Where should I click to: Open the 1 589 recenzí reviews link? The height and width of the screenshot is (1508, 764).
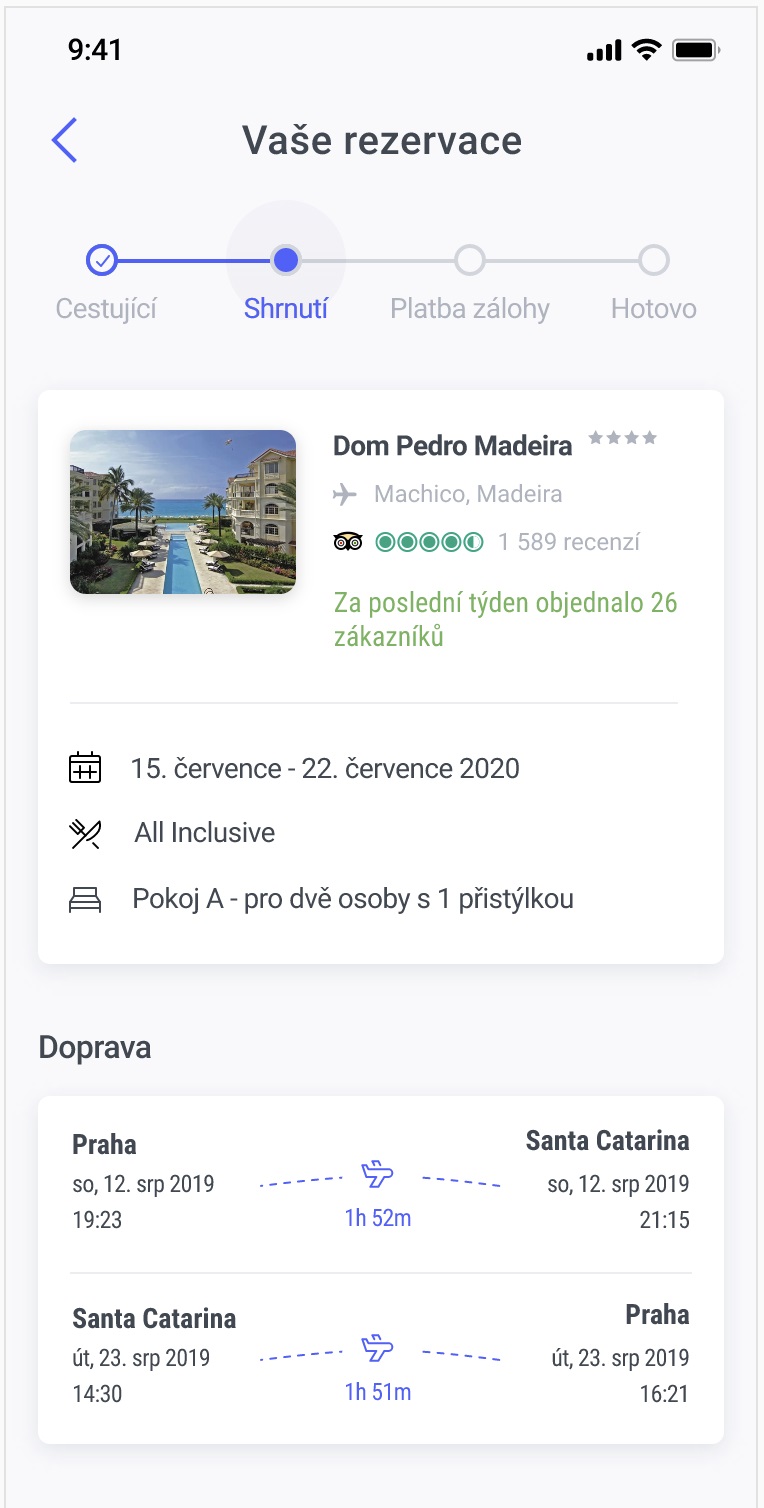point(569,542)
